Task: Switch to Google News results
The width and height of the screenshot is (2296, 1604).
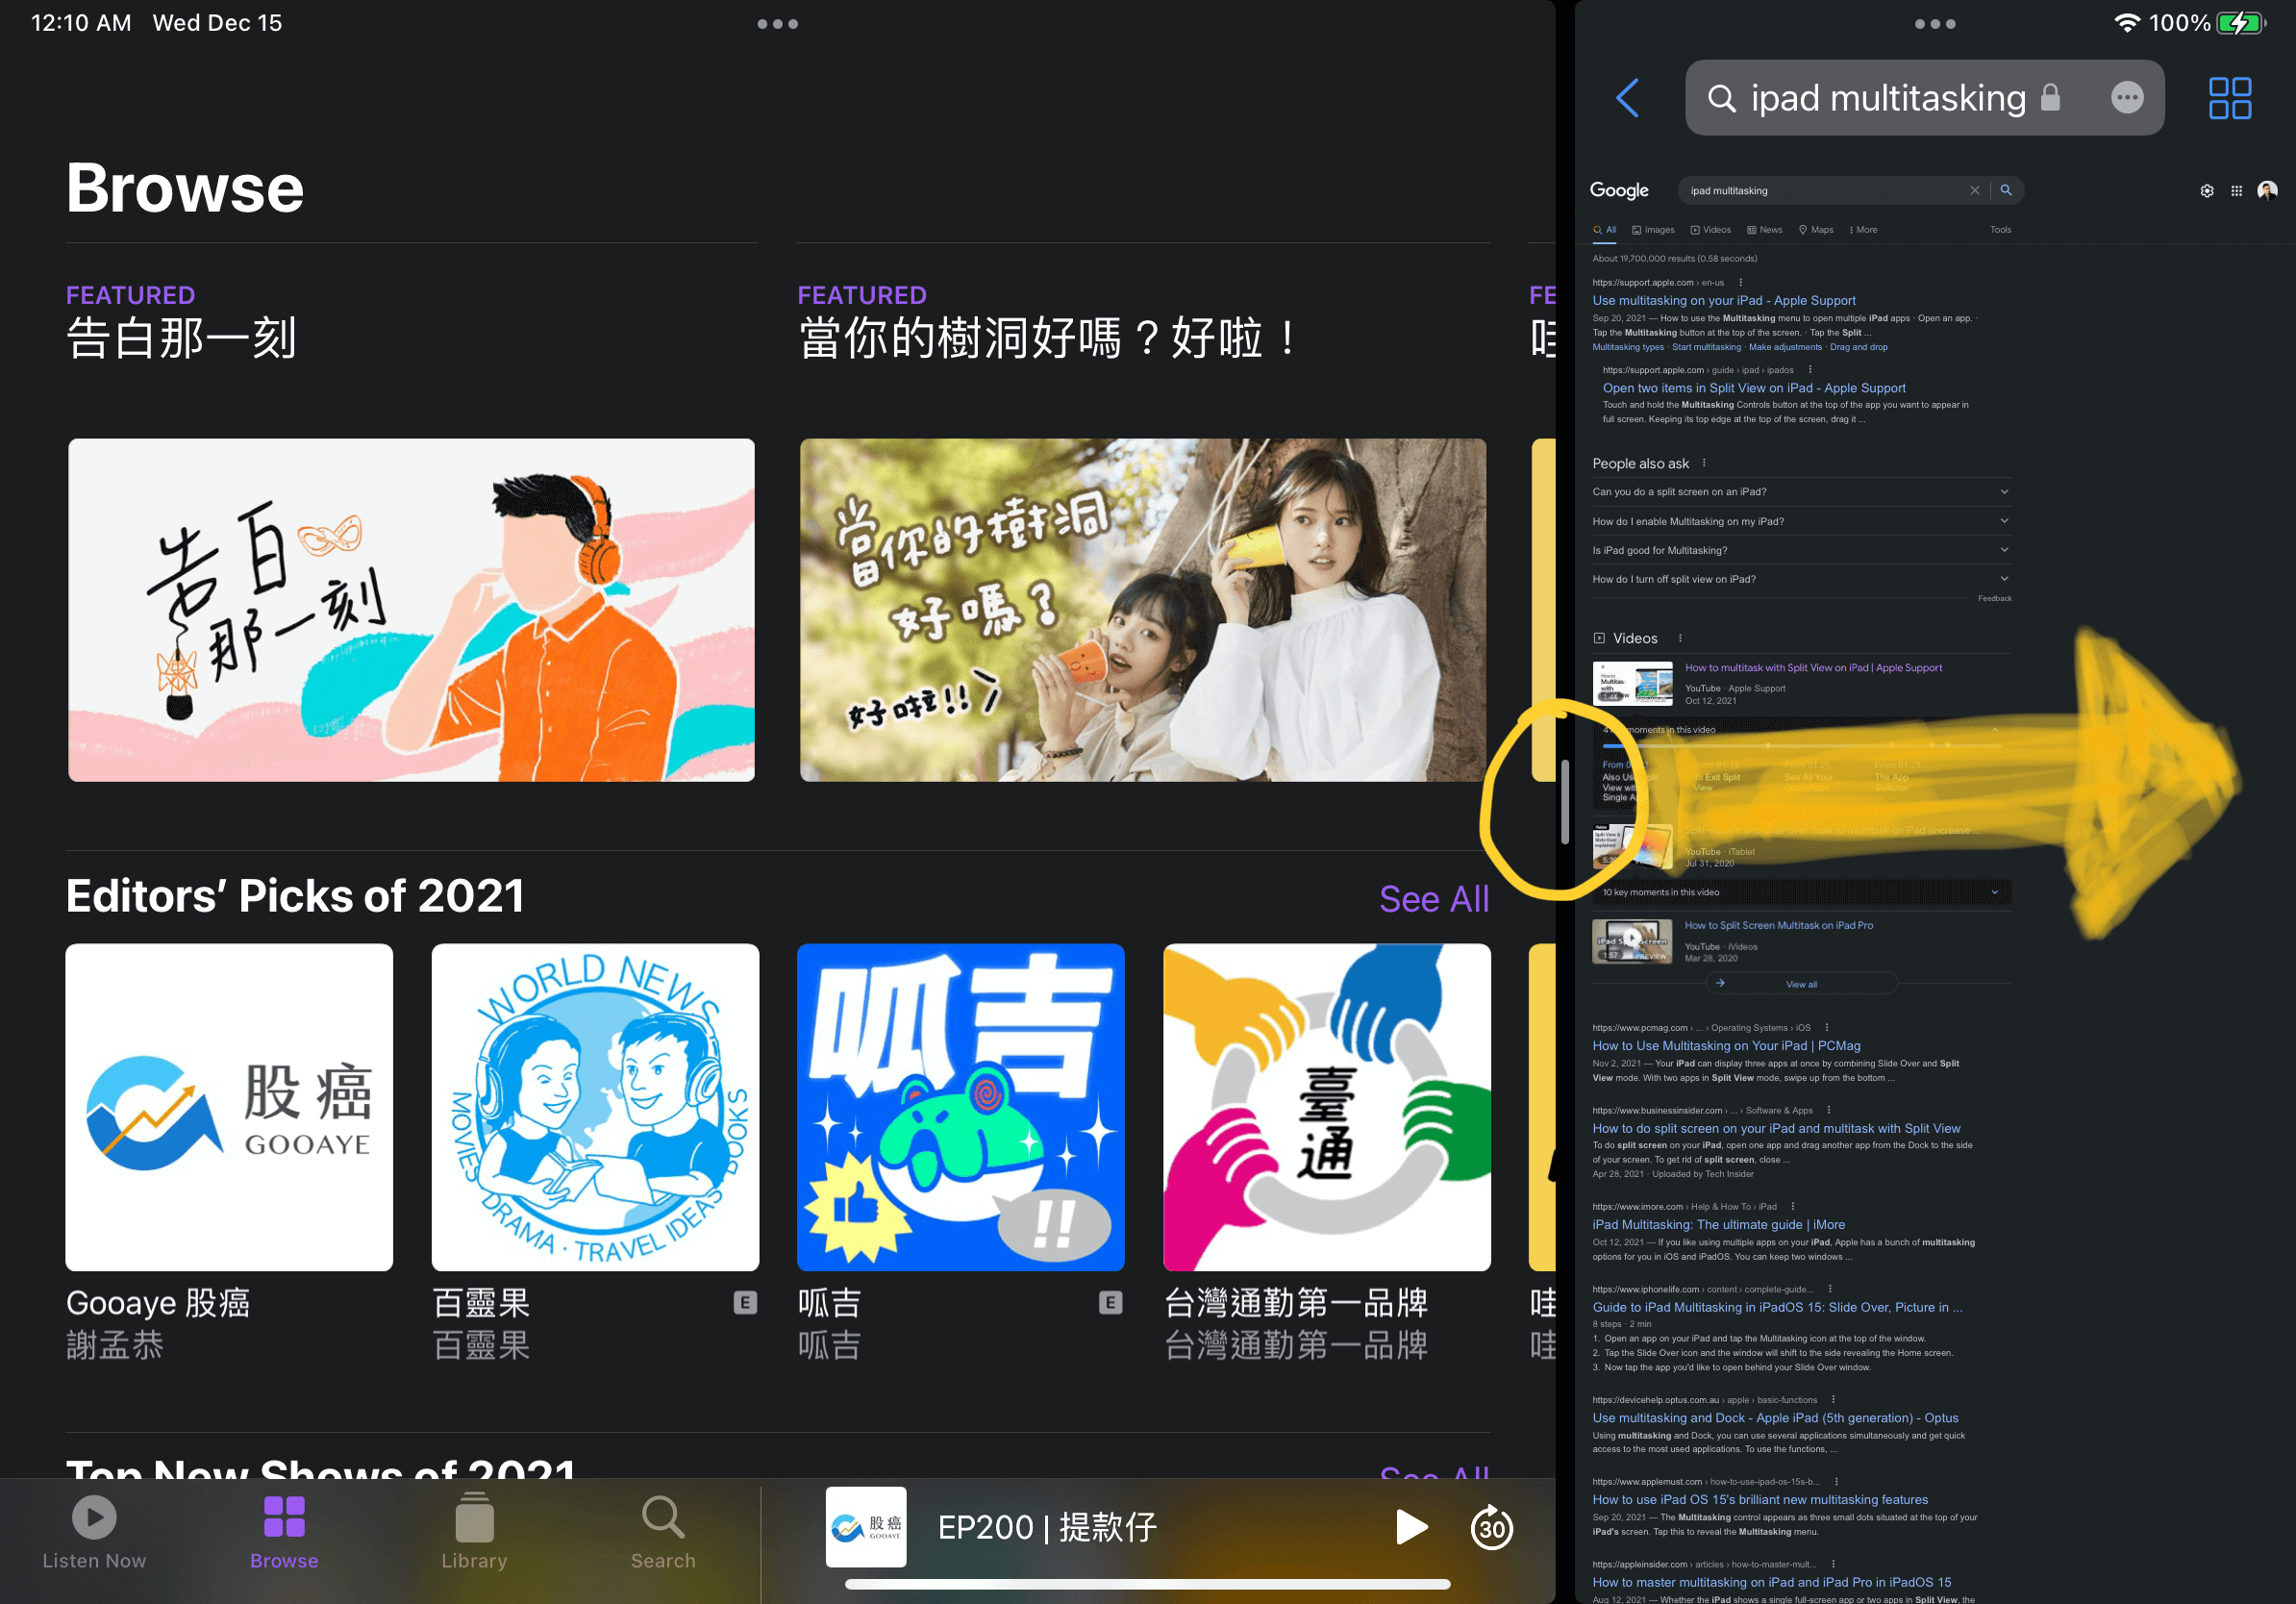Action: tap(1765, 230)
